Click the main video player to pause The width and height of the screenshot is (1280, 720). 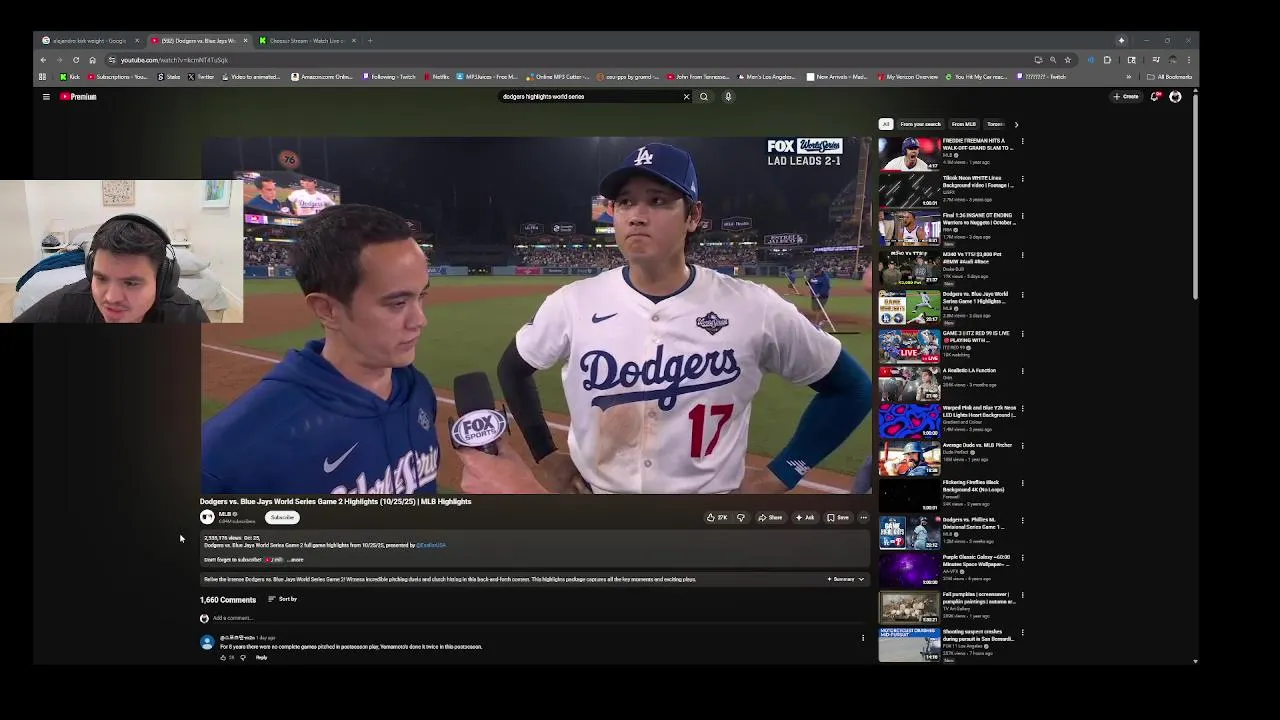point(536,315)
